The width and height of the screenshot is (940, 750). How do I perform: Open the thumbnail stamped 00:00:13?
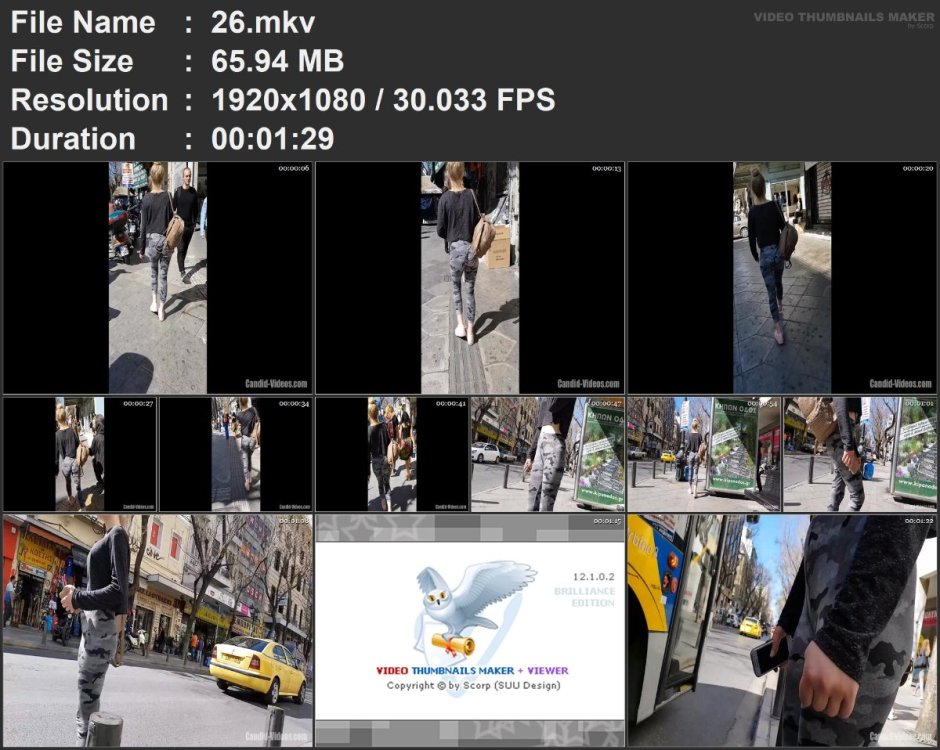pyautogui.click(x=470, y=278)
